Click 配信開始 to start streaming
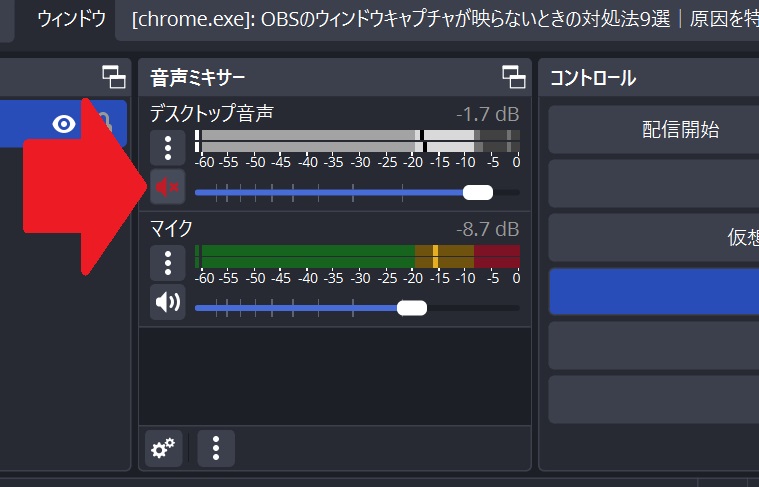 click(654, 130)
